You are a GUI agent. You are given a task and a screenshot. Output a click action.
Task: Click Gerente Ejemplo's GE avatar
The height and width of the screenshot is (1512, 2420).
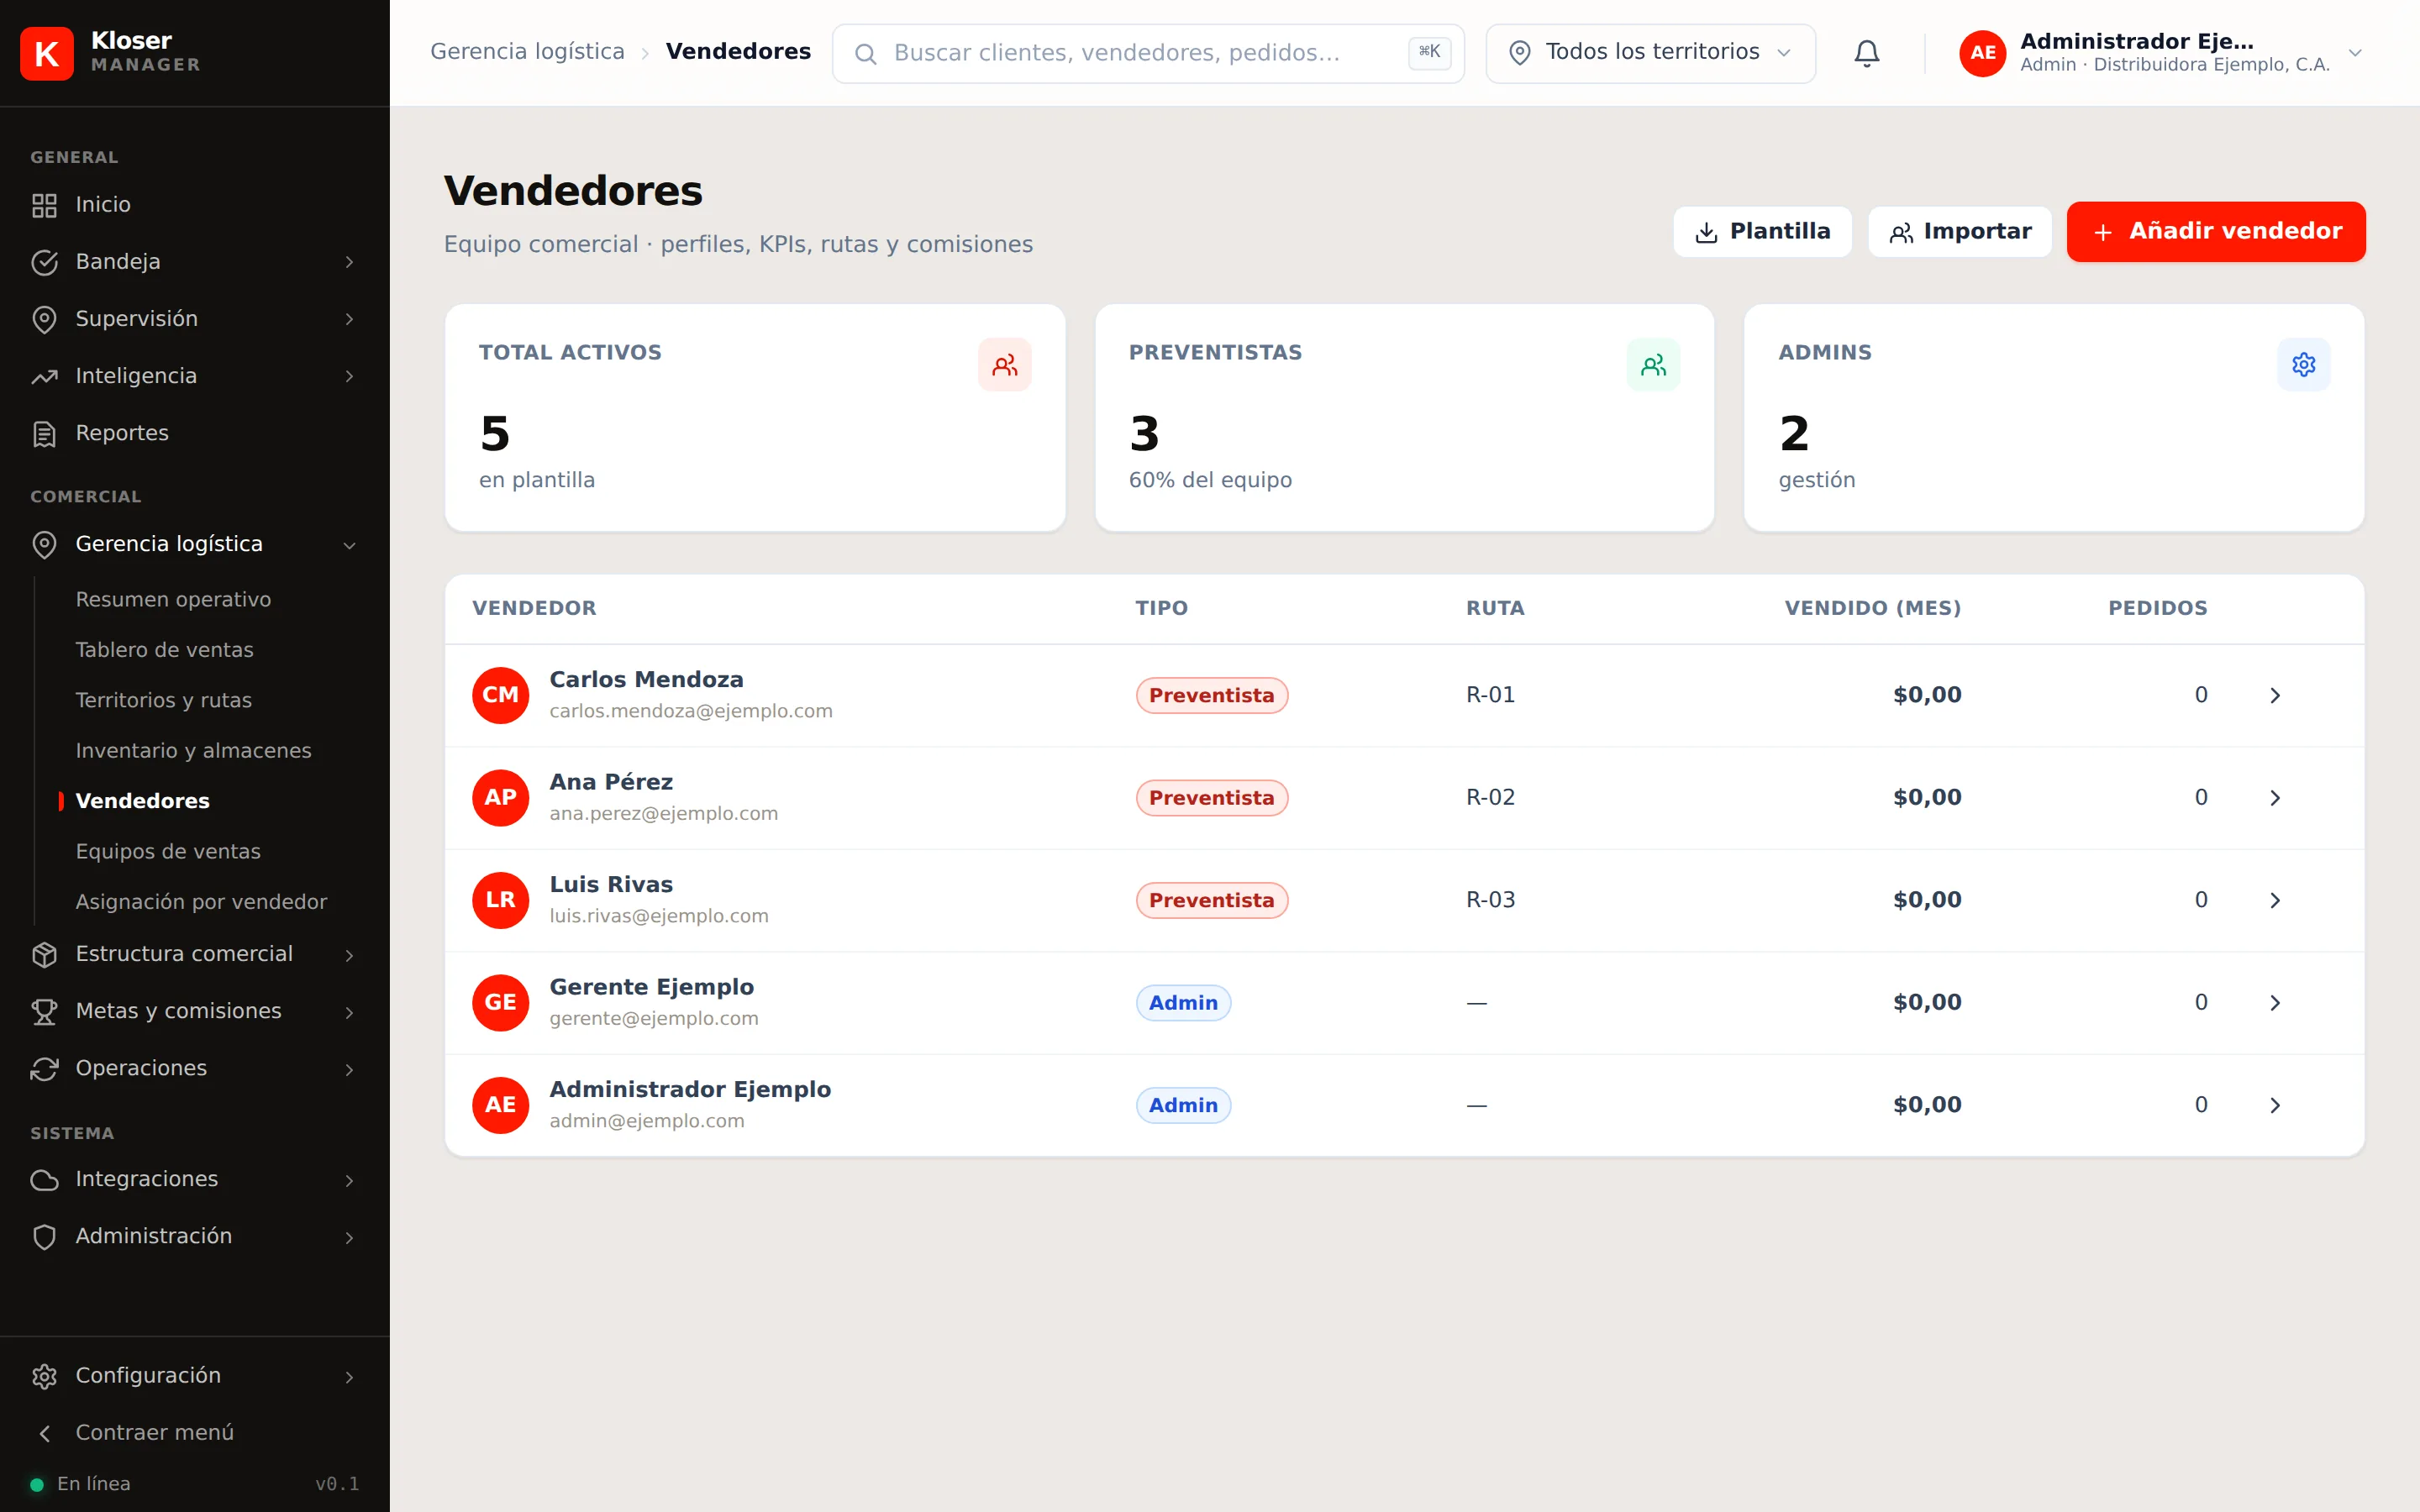500,1003
